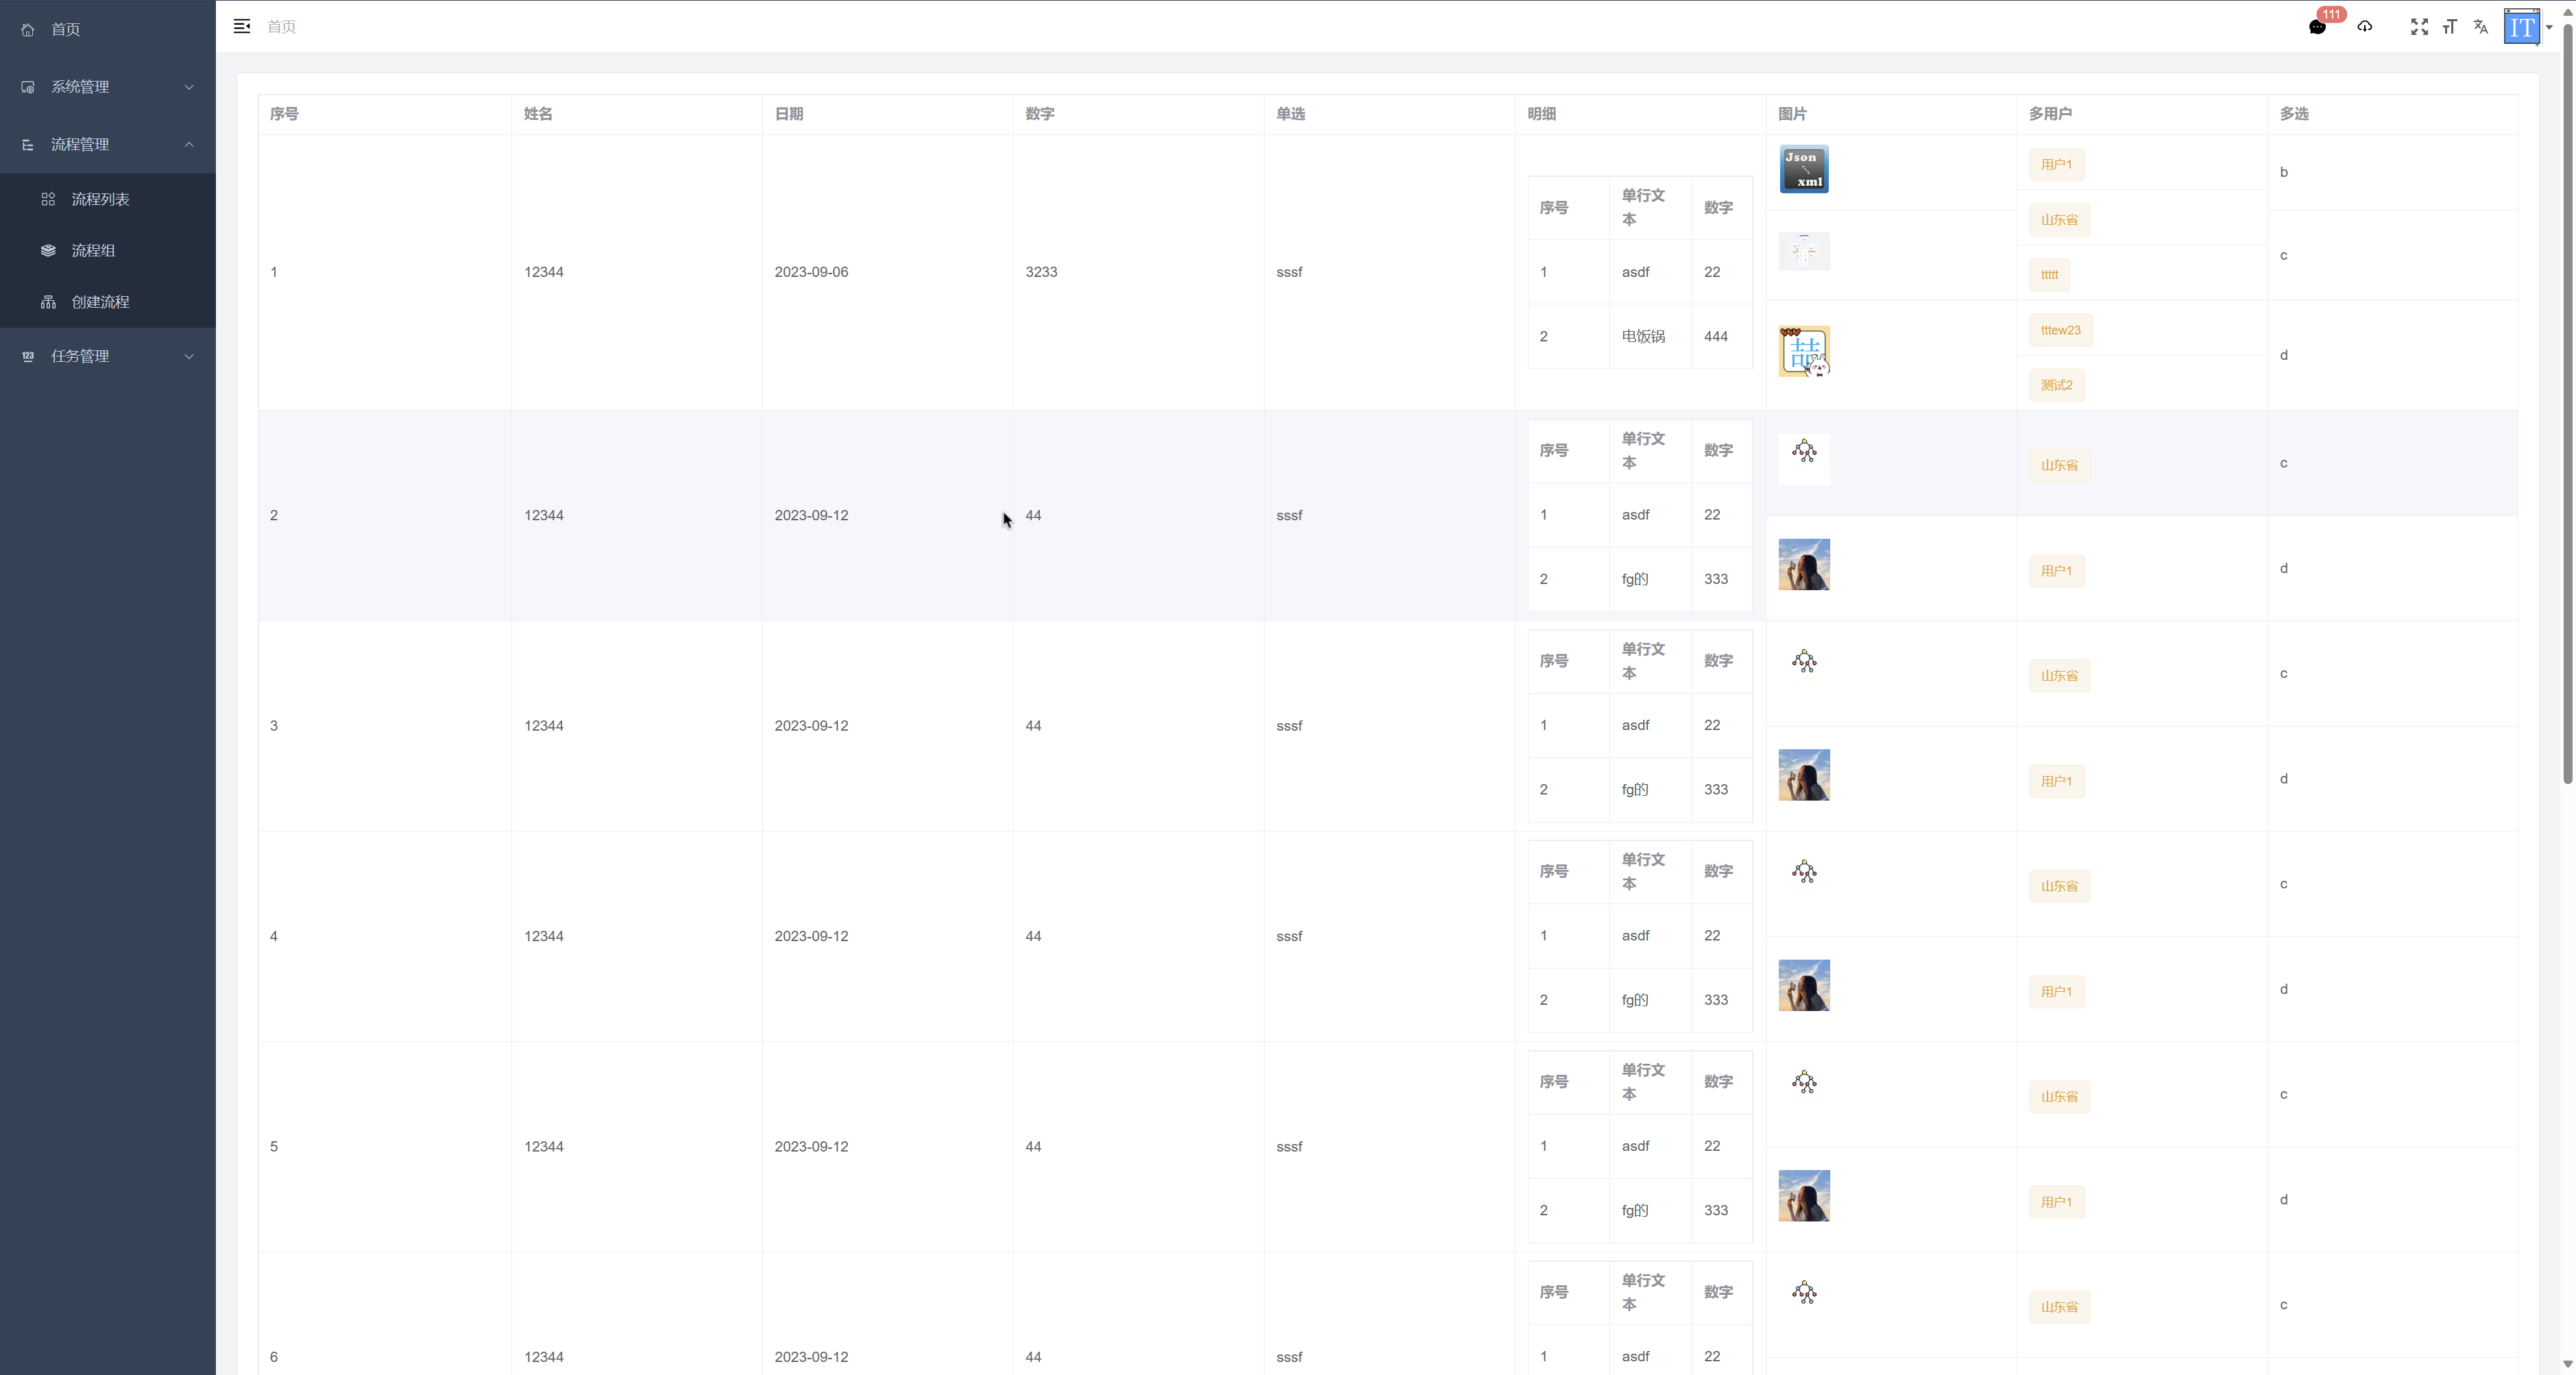Open the avatar dropdown arrow

coord(2549,28)
